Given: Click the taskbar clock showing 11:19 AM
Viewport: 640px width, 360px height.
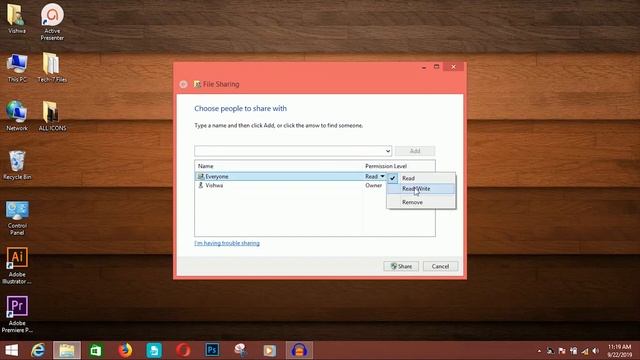Looking at the screenshot, I should pyautogui.click(x=619, y=351).
